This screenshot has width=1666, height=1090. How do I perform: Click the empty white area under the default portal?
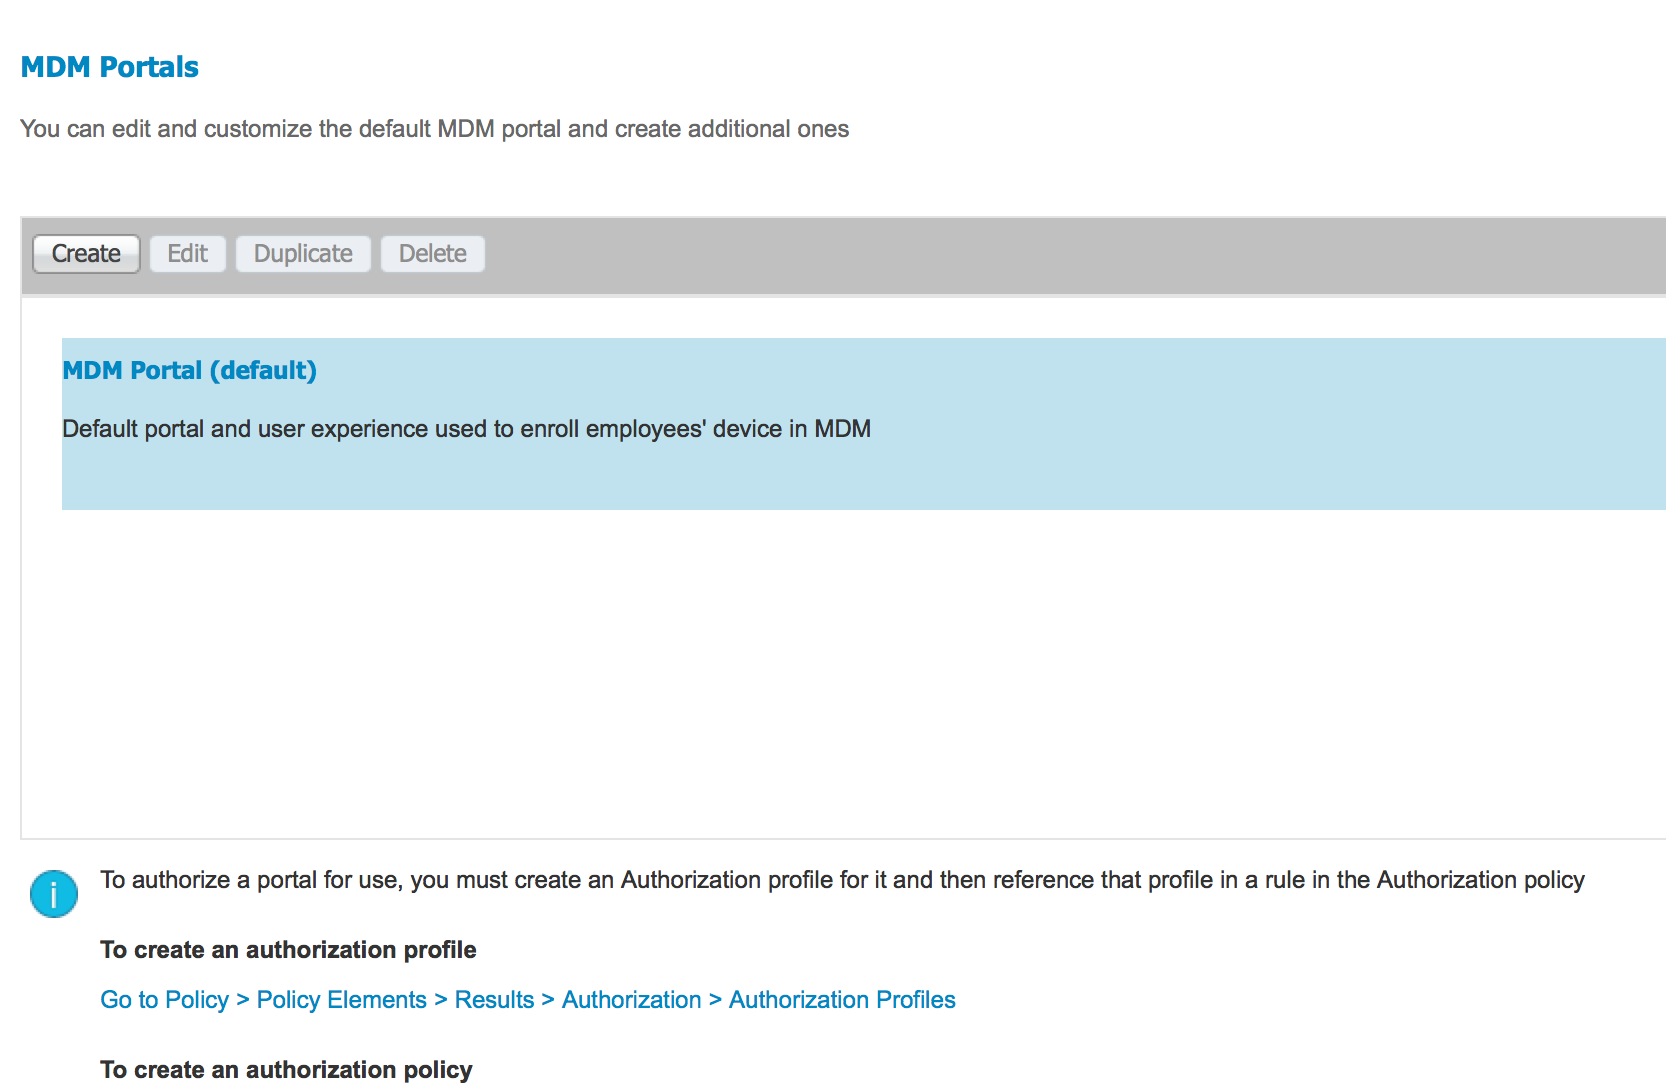tap(840, 670)
